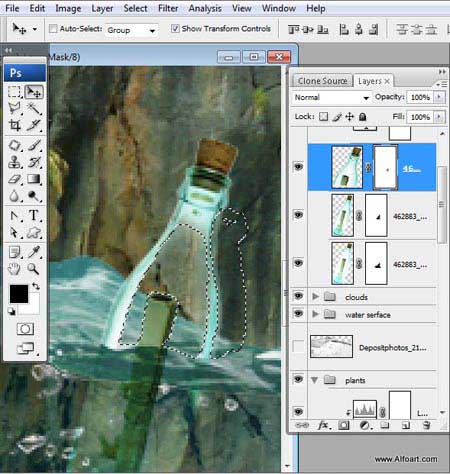Open the Window menu

point(279,8)
